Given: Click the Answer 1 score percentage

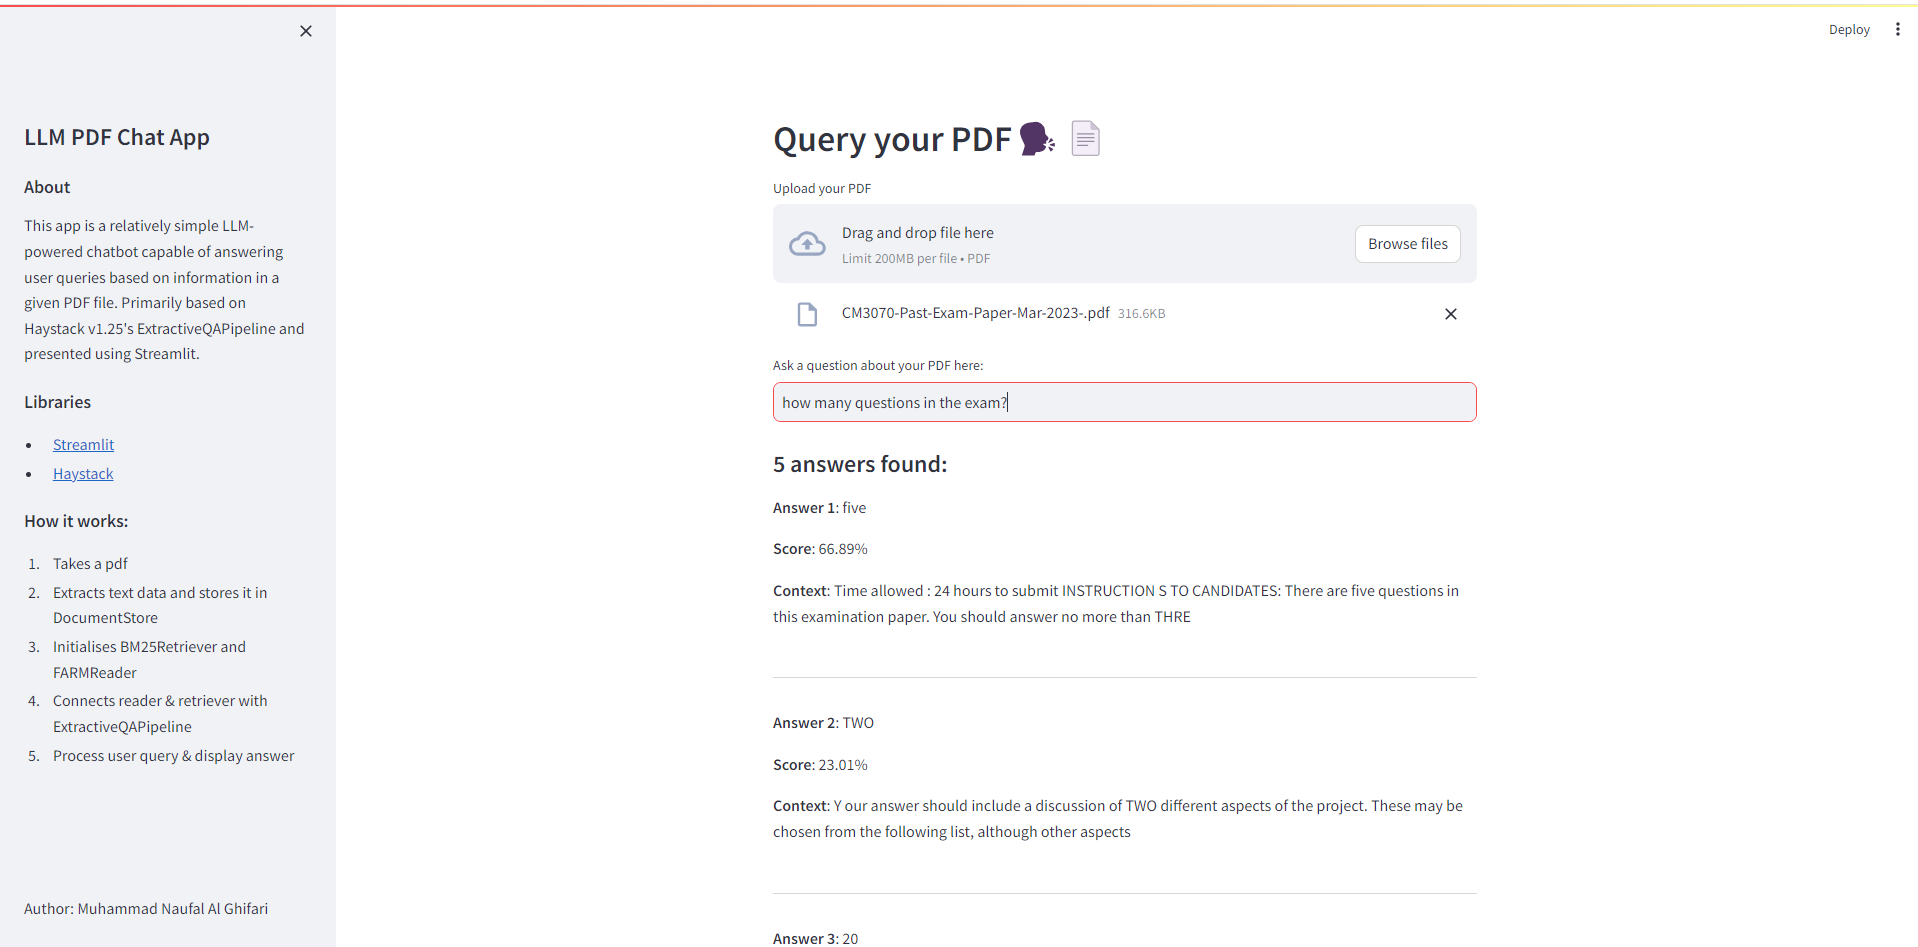Looking at the screenshot, I should pos(843,548).
